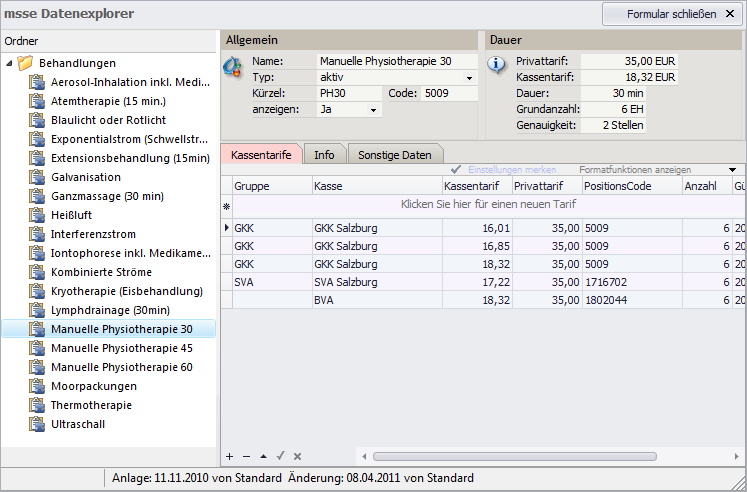Open the Sonstige Daten tab
747x492 pixels.
click(x=395, y=155)
